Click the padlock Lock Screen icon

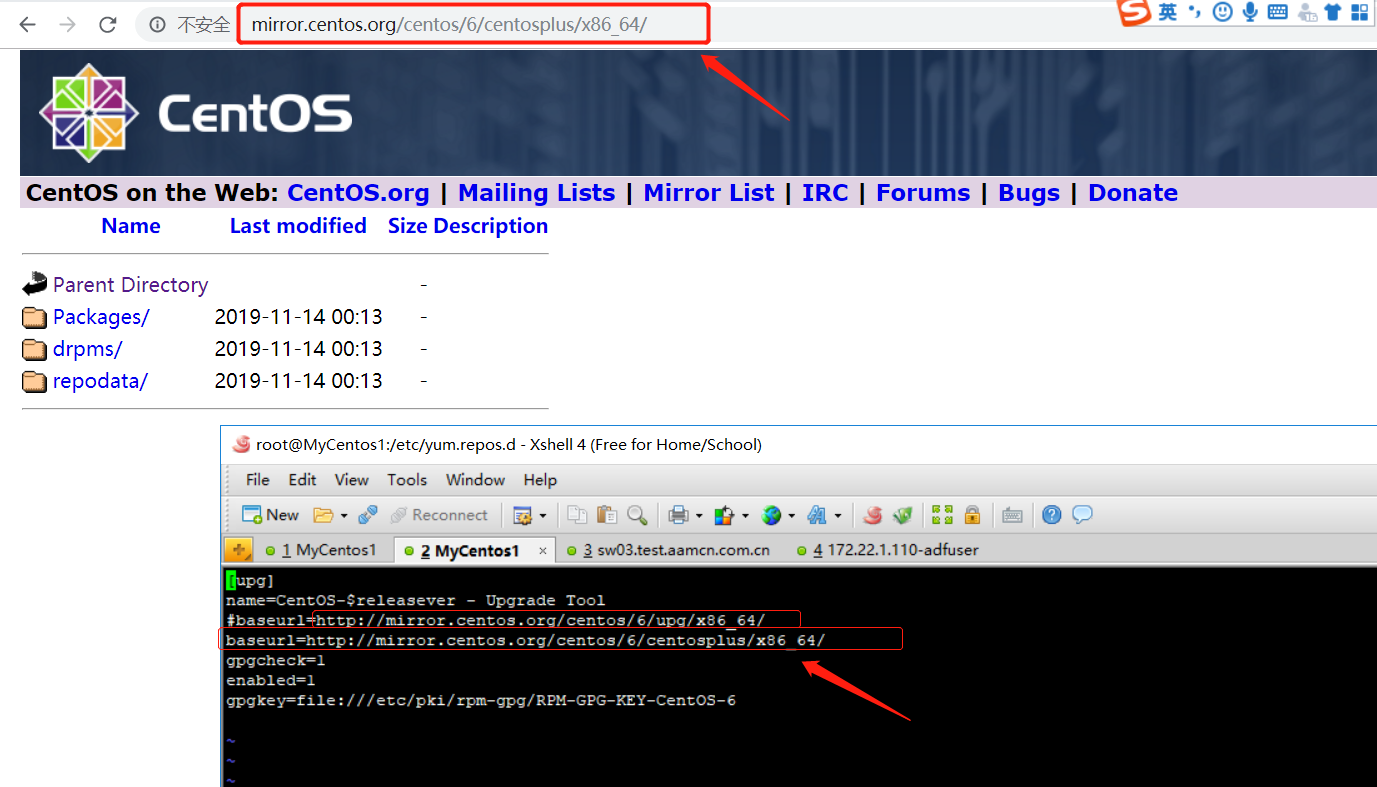[972, 515]
